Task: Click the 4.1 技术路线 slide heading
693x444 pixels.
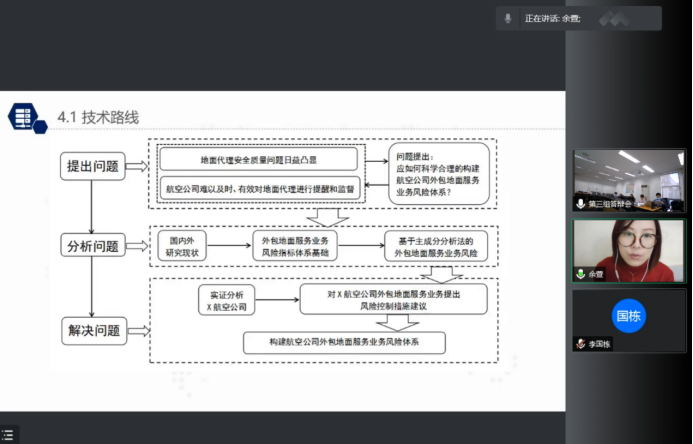Action: click(x=98, y=118)
